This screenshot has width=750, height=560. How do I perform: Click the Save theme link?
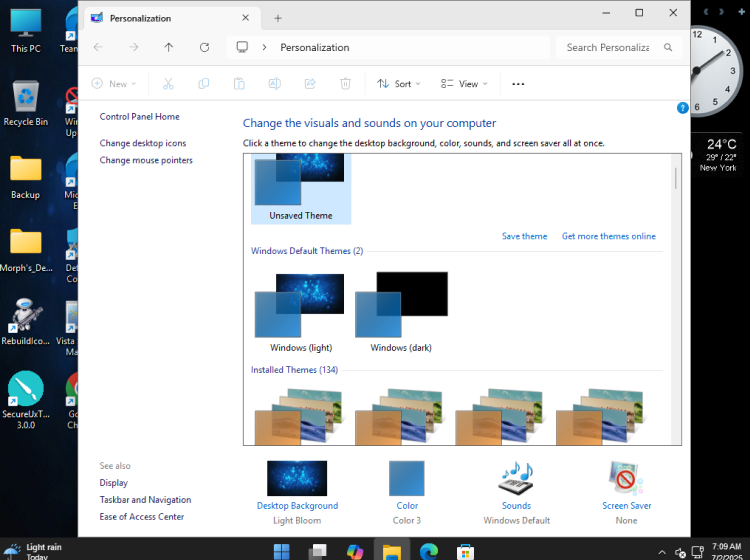tap(524, 236)
